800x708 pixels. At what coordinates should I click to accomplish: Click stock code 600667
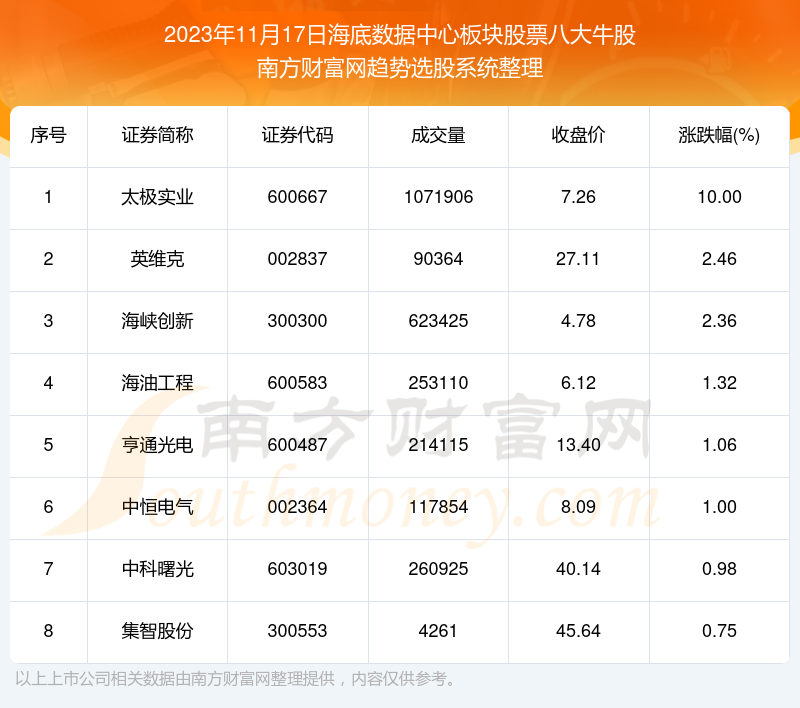click(297, 197)
